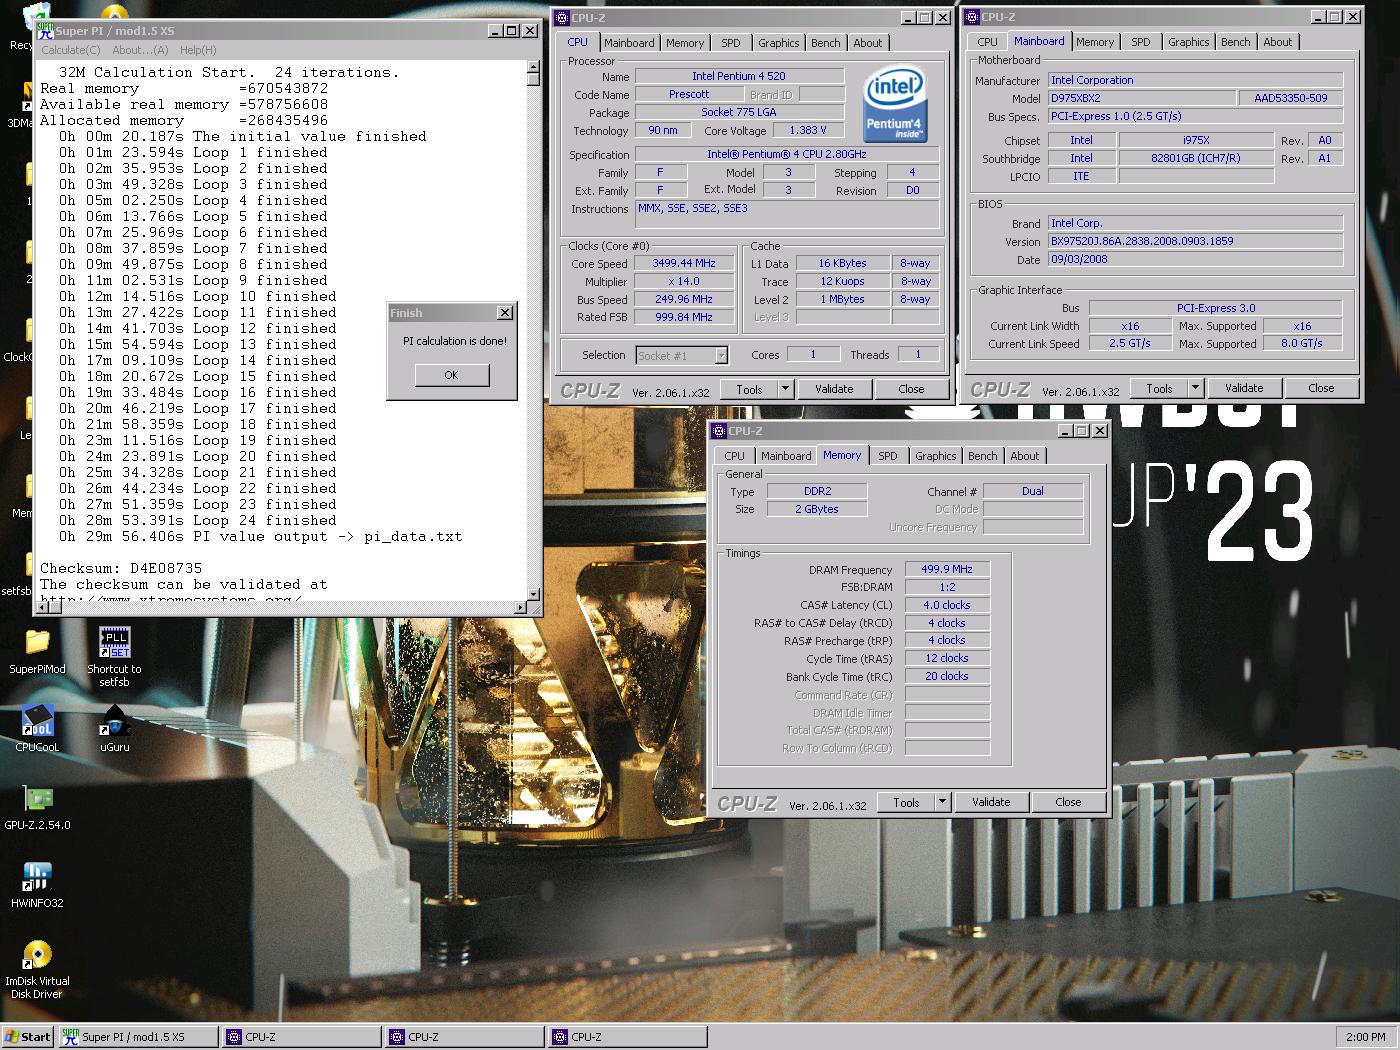Click the CPU-Z Memory window title icon

[719, 430]
